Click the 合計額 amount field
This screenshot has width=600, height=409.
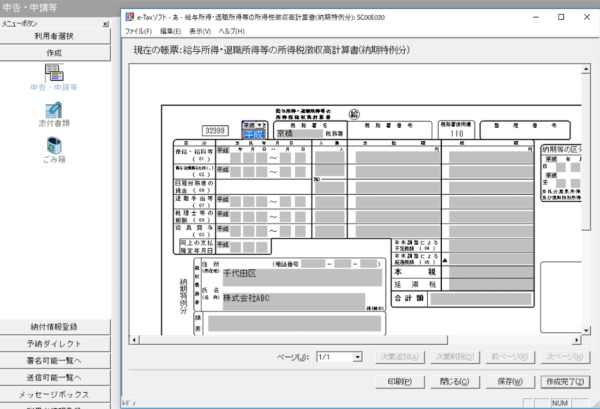click(481, 299)
